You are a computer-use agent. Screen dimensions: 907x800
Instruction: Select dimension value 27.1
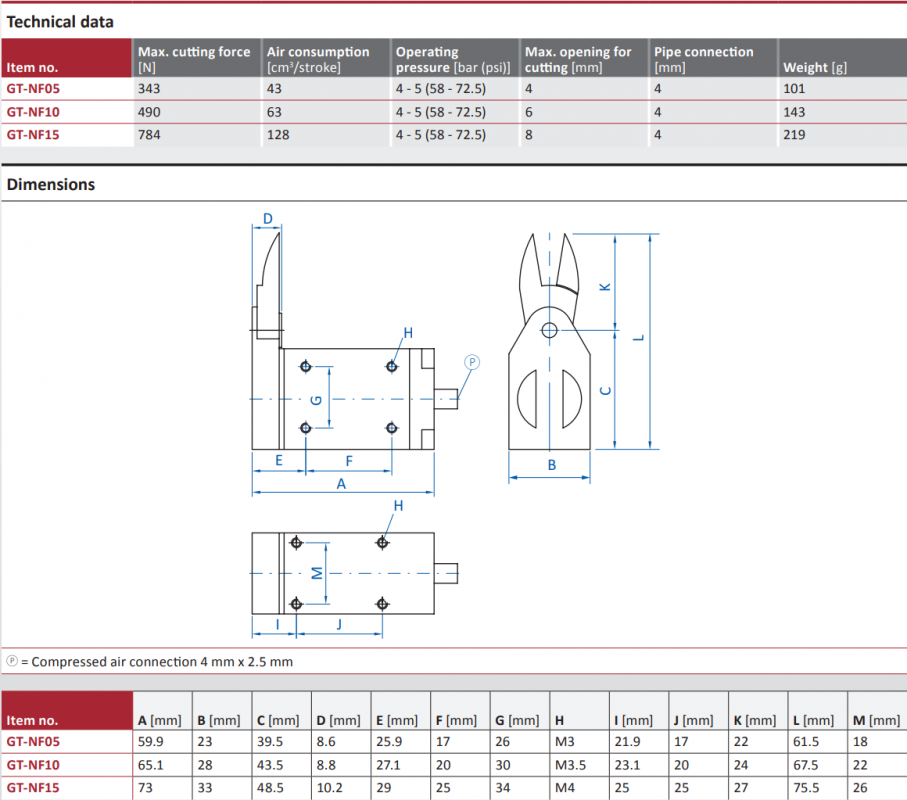(x=388, y=765)
